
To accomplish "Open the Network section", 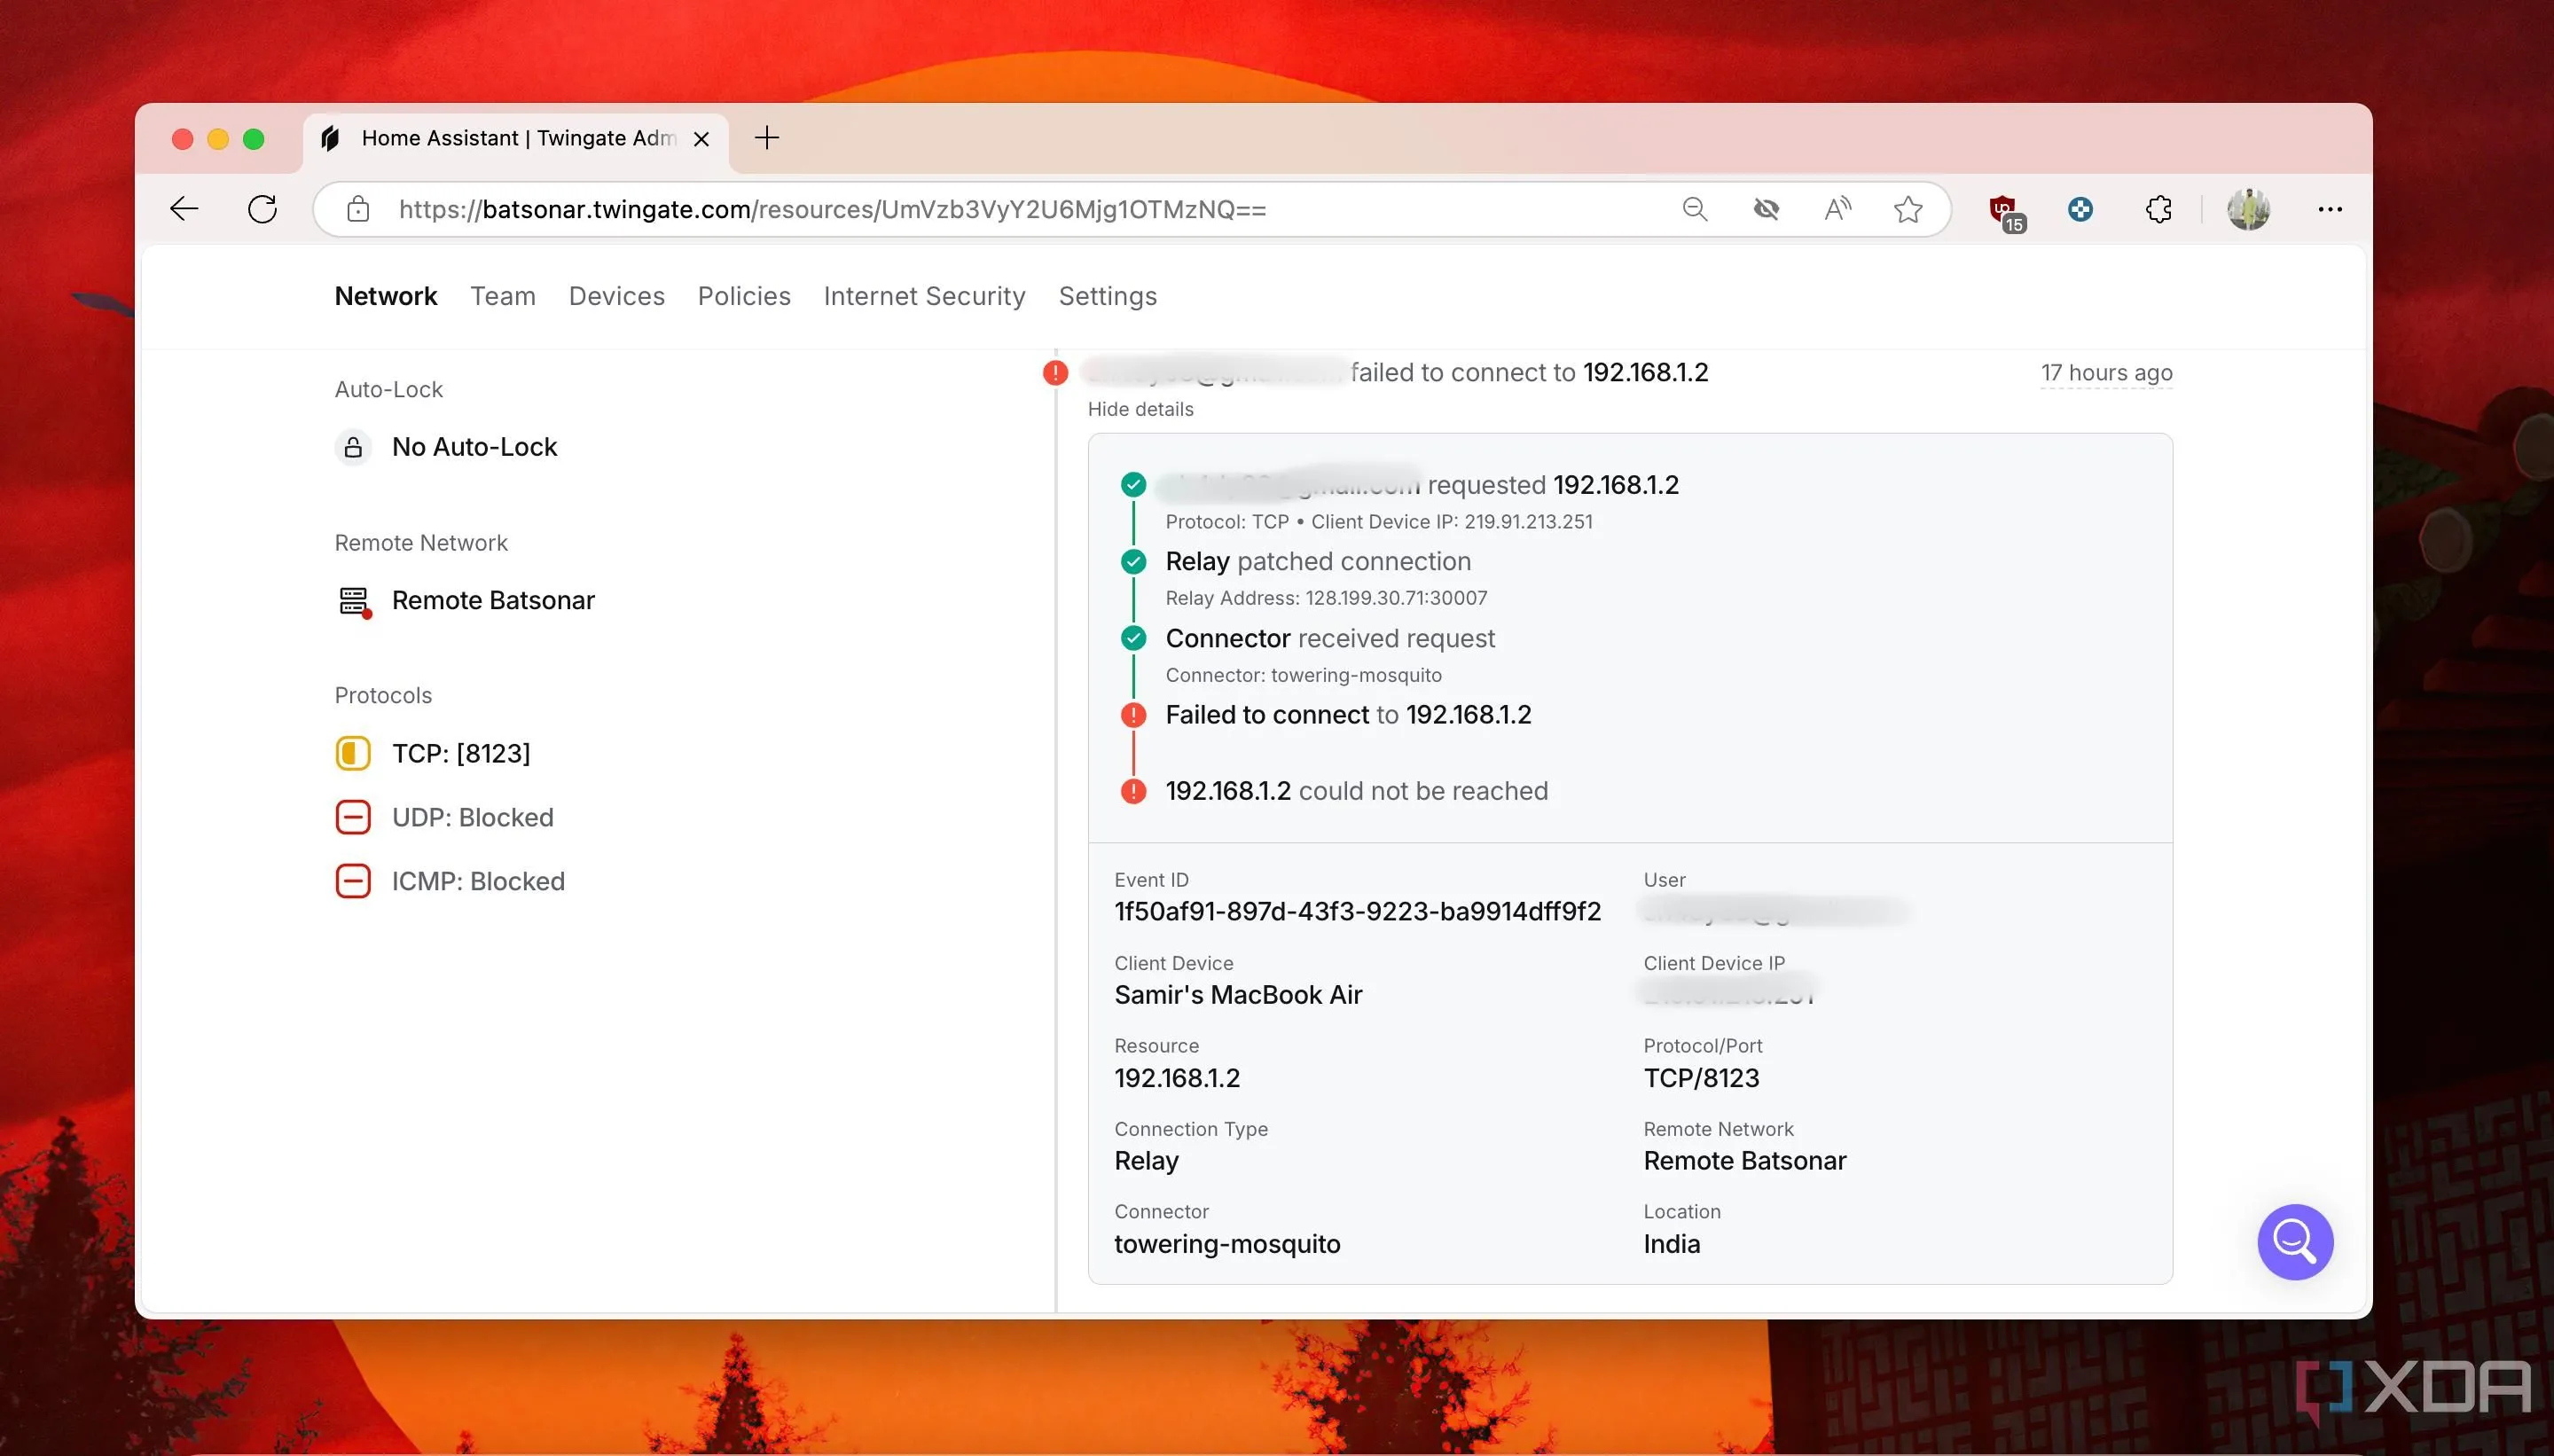I will click(386, 296).
